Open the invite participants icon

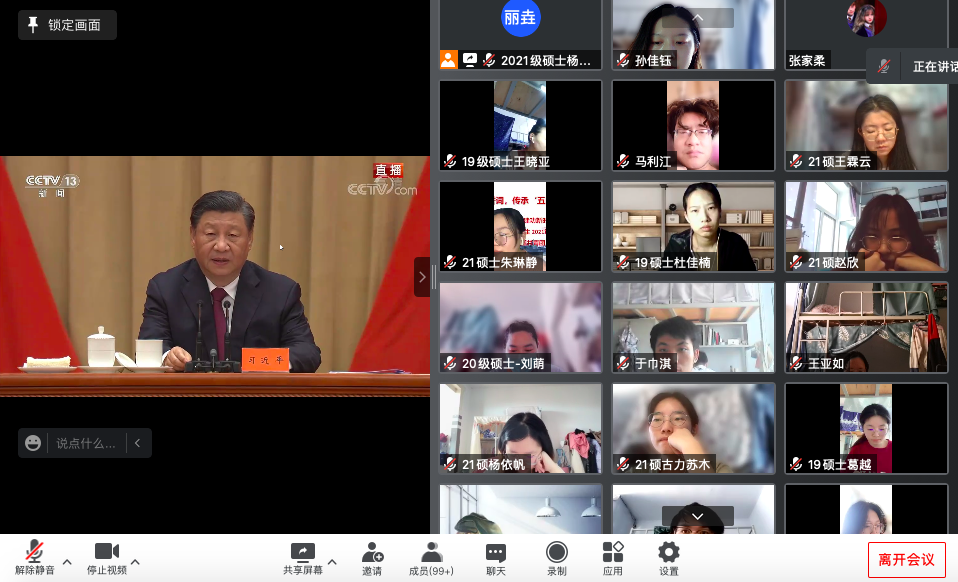click(372, 552)
